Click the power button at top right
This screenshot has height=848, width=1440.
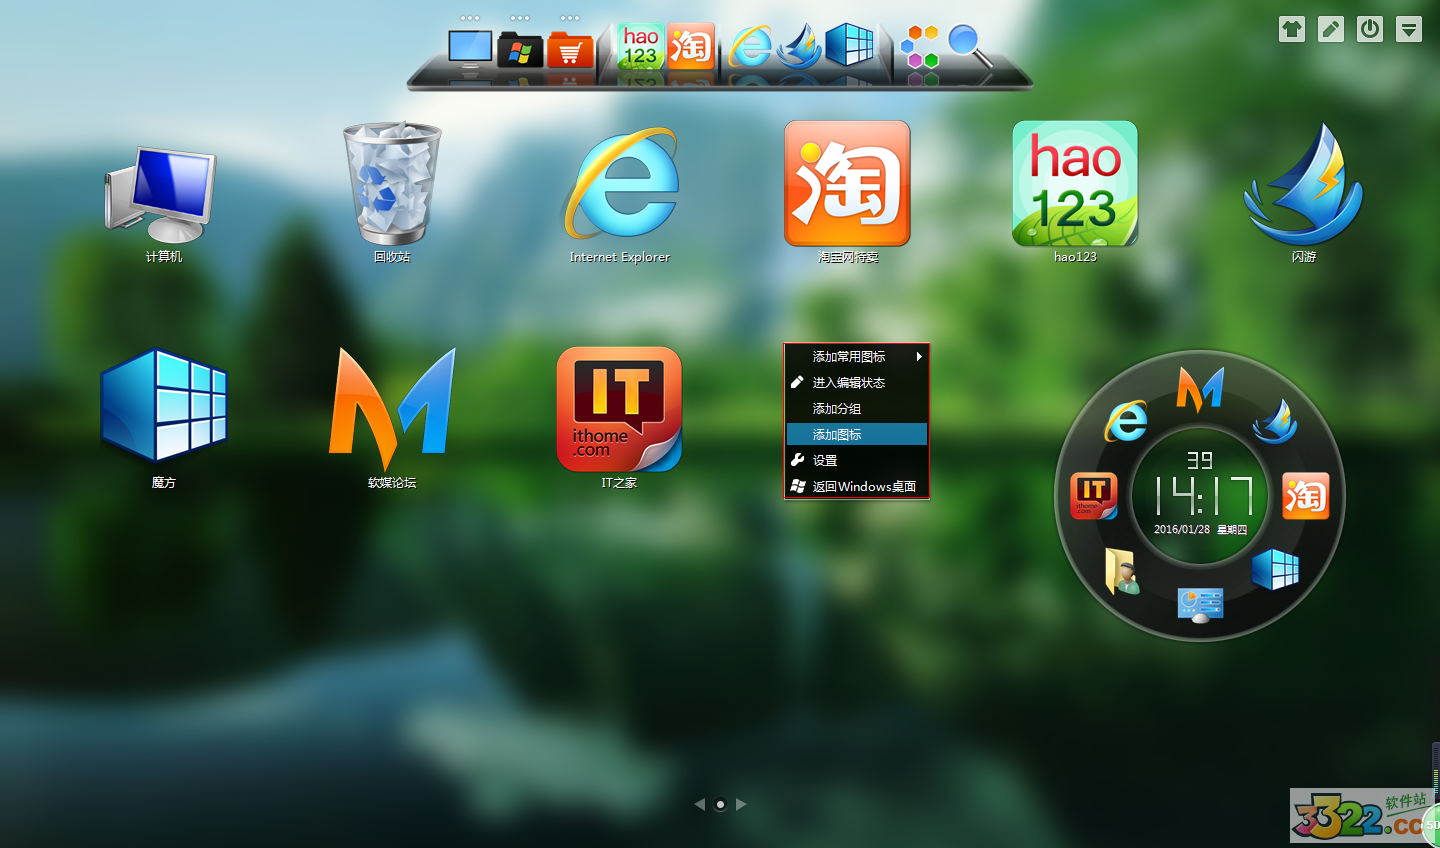tap(1370, 29)
